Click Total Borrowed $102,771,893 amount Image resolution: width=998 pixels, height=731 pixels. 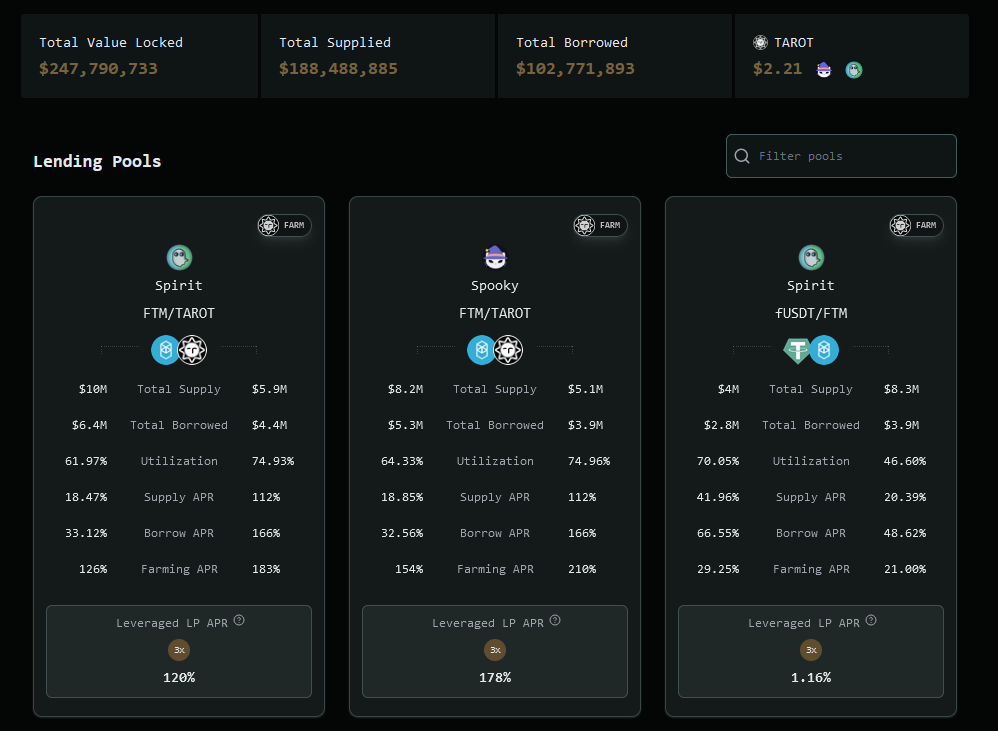coord(575,69)
